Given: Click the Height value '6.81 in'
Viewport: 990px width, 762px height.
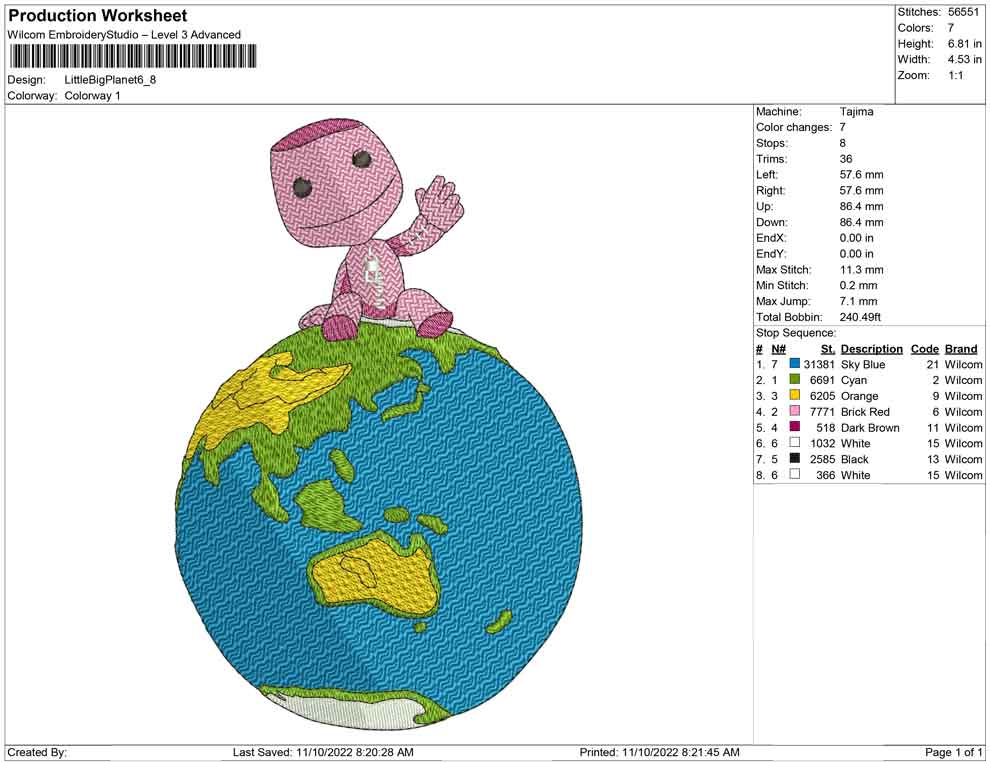Looking at the screenshot, I should pyautogui.click(x=964, y=44).
